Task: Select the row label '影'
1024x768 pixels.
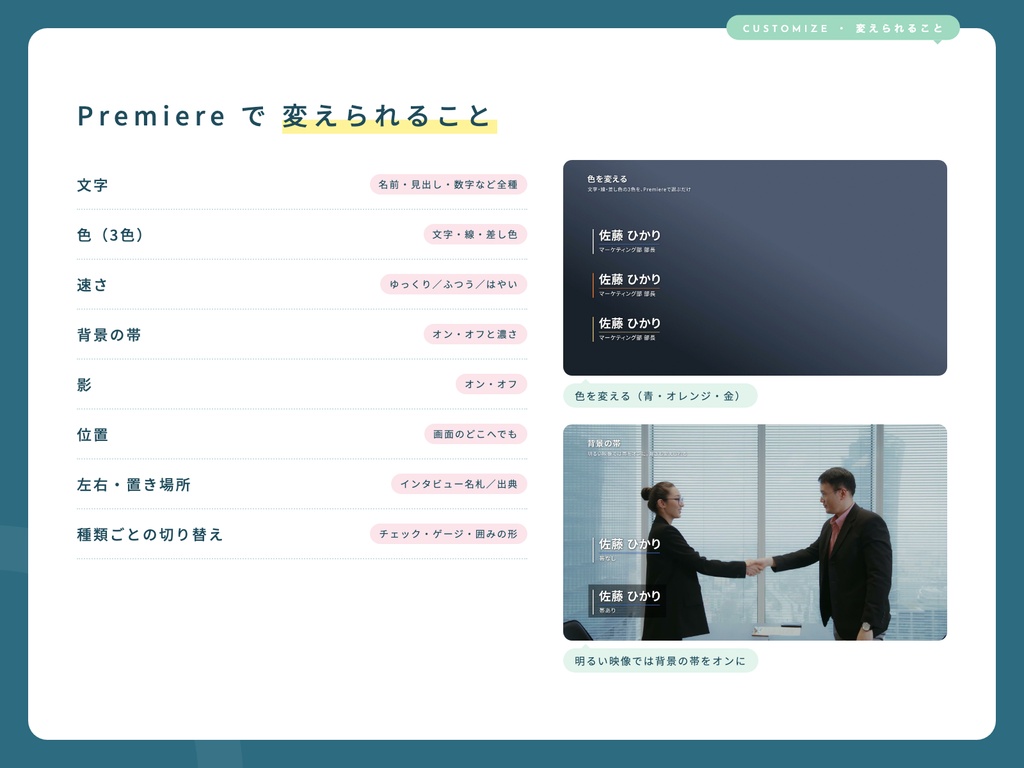Action: 84,385
